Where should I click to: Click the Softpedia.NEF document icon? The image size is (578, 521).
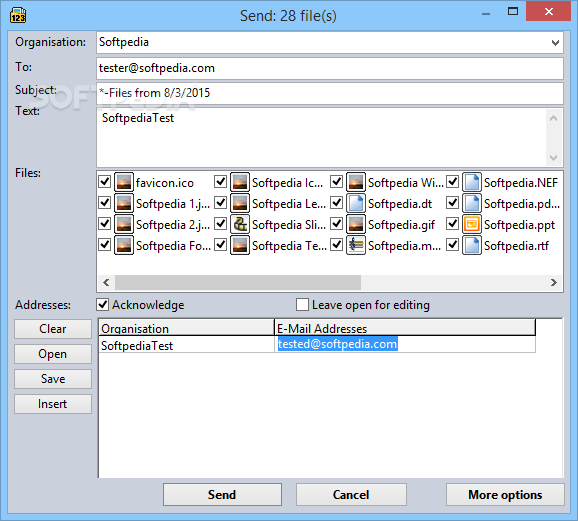(472, 182)
